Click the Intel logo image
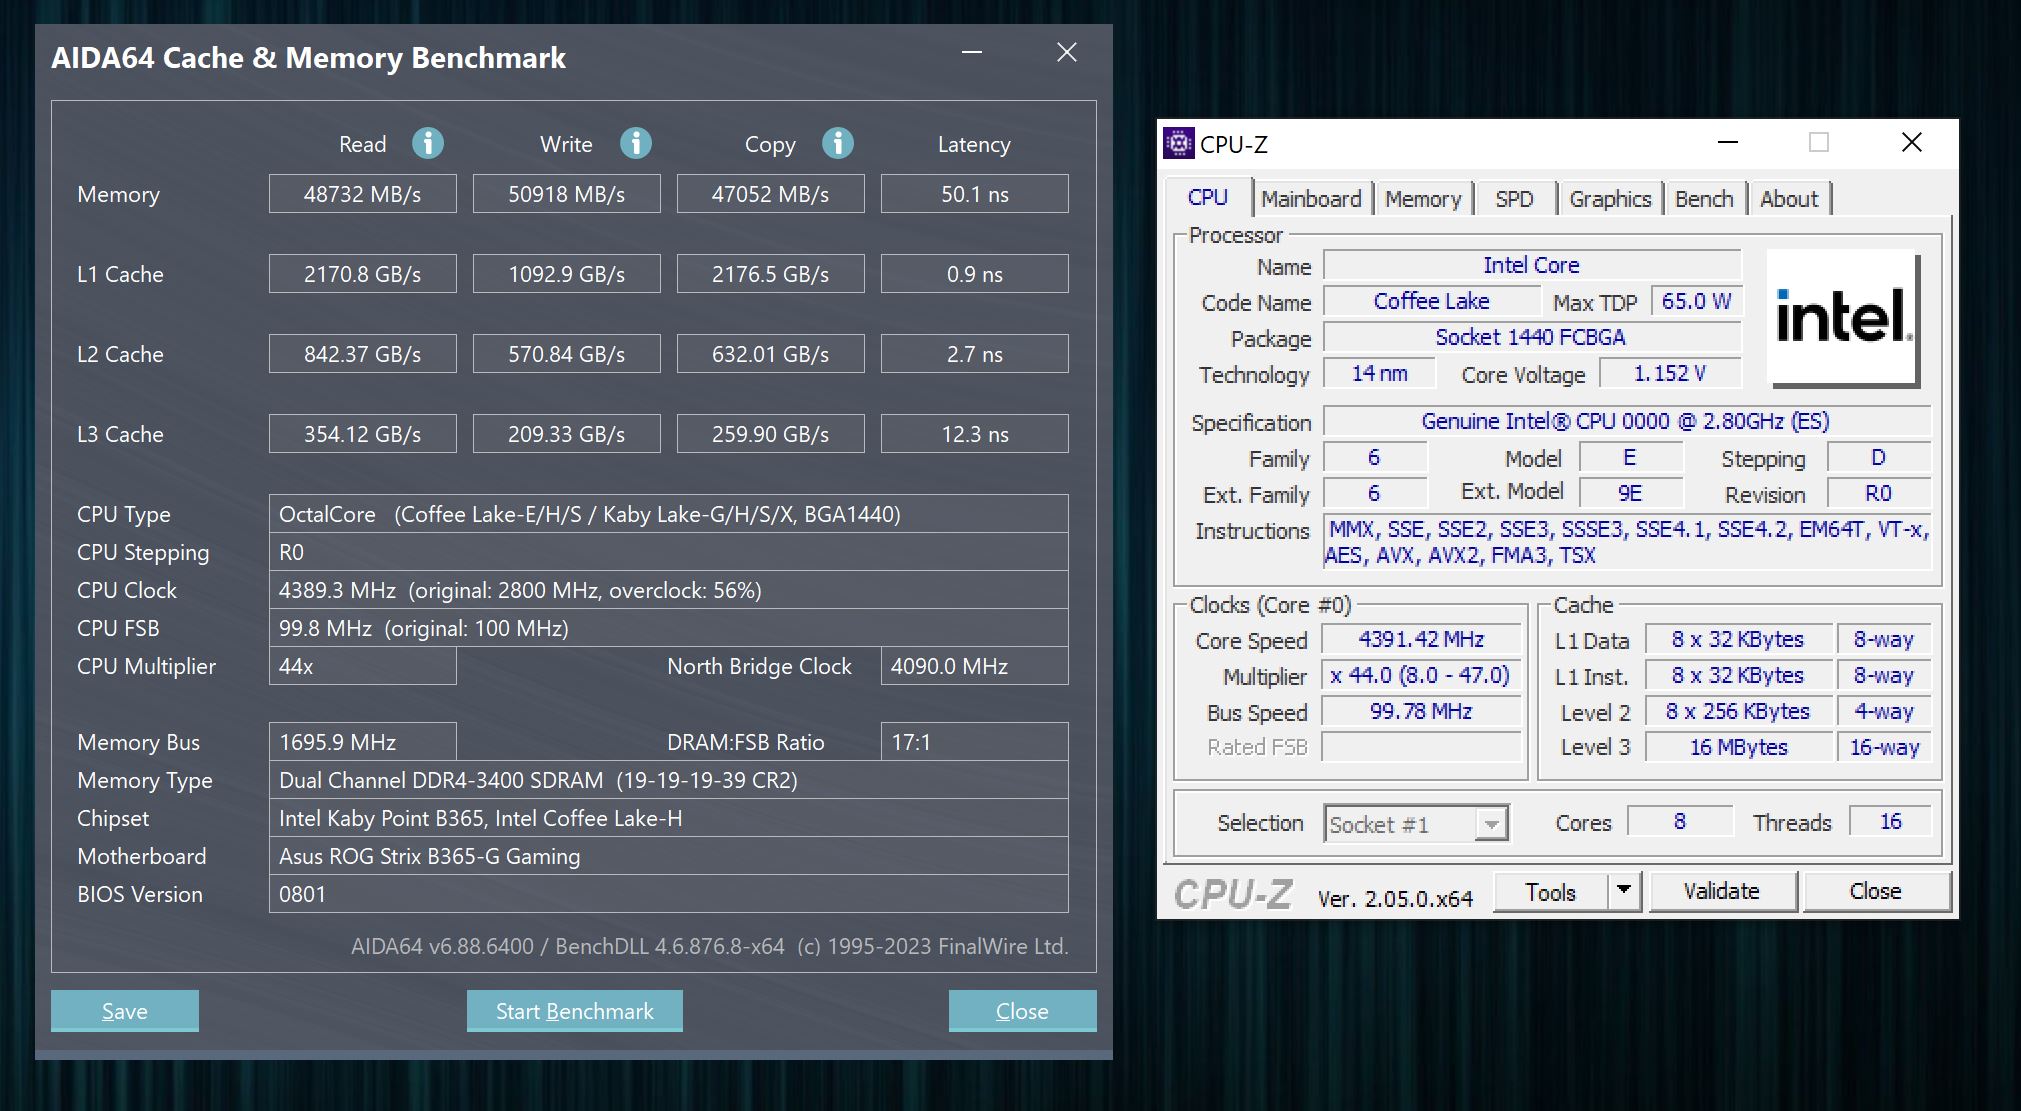Screen dimensions: 2021x1111 tap(1842, 318)
